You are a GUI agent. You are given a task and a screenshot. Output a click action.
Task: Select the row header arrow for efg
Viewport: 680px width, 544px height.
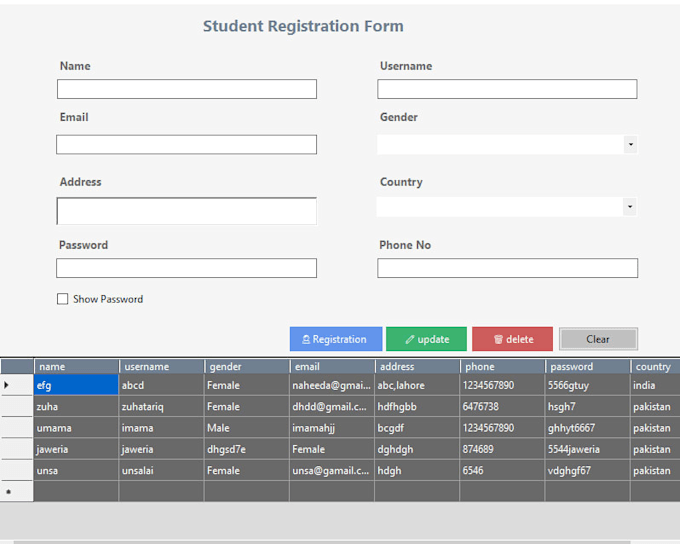[x=16, y=385]
